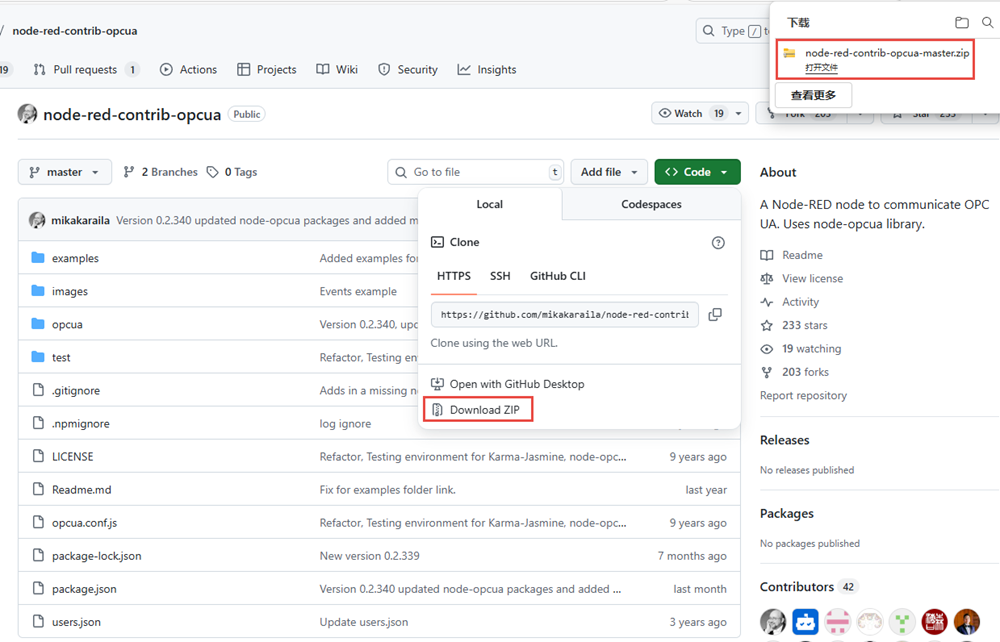Select the GitHub CLI clone option

coord(557,276)
